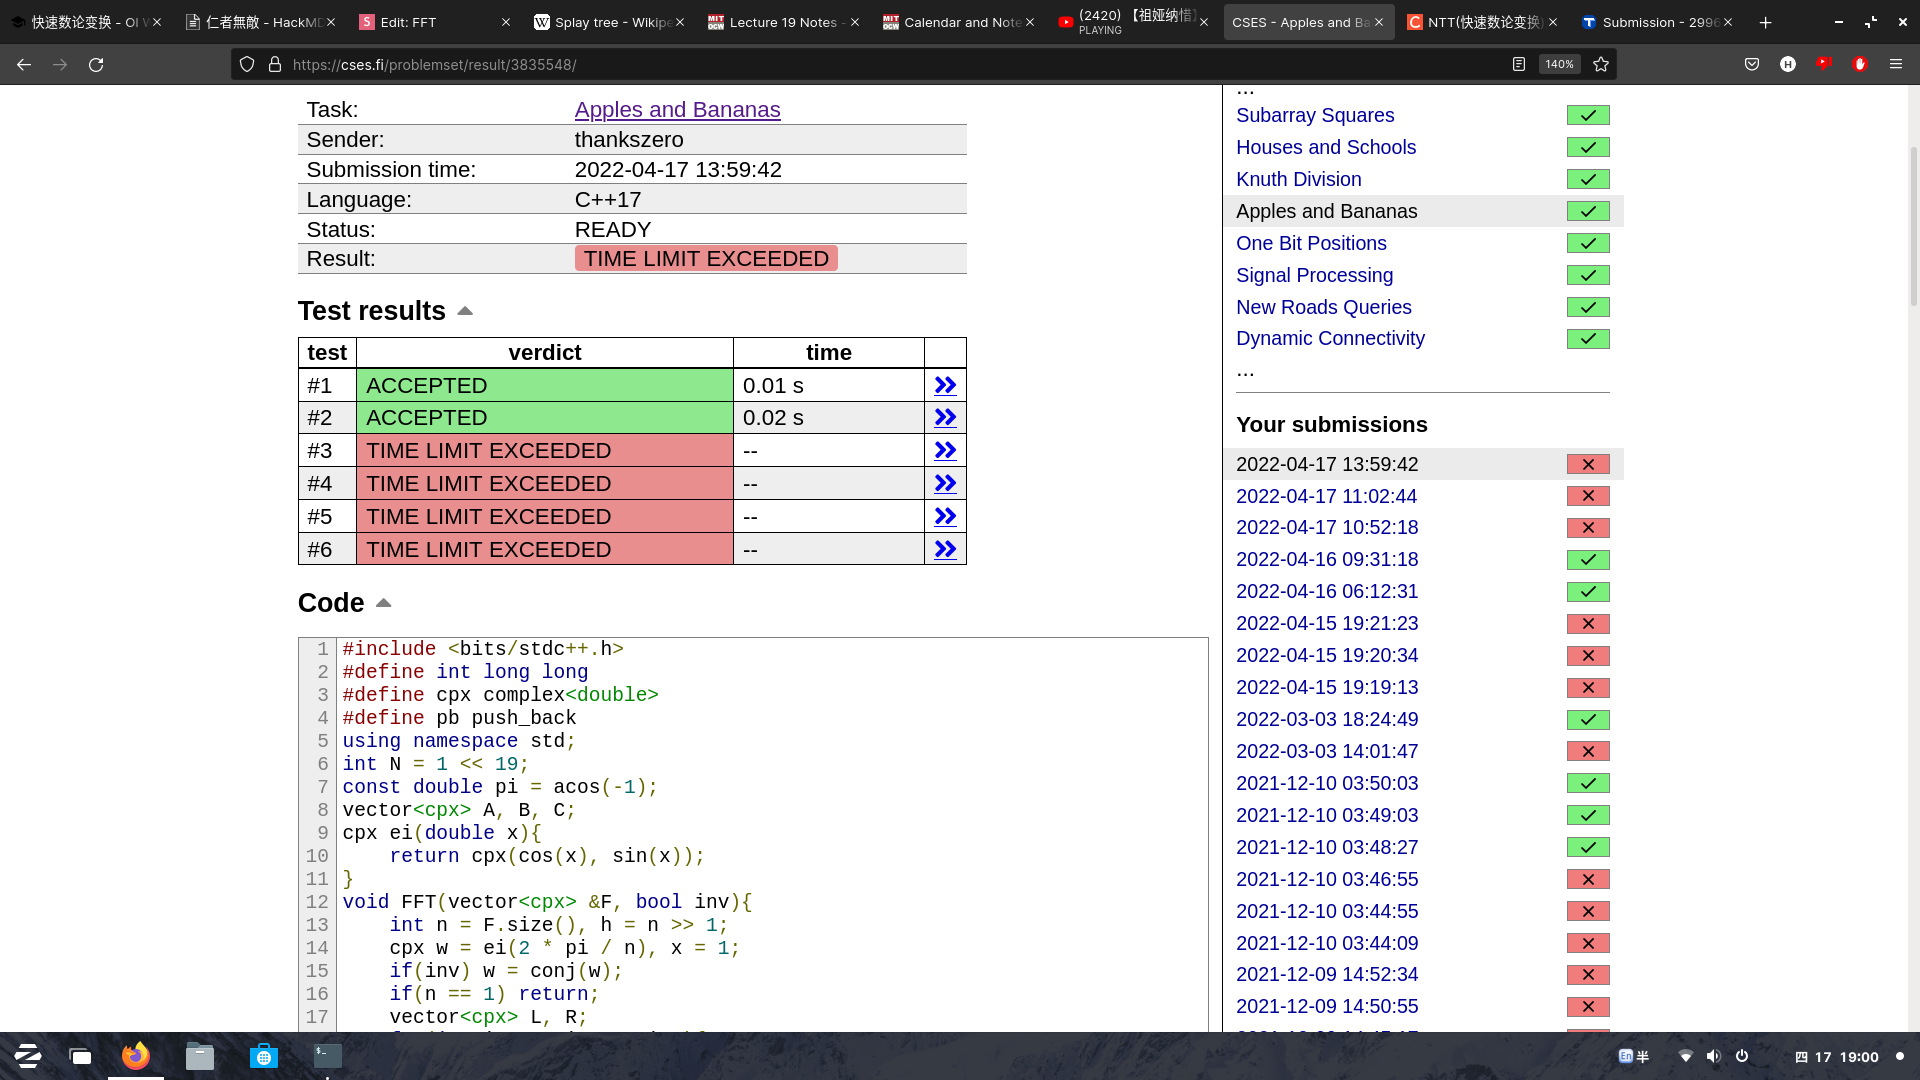Reload the current page

pyautogui.click(x=96, y=64)
